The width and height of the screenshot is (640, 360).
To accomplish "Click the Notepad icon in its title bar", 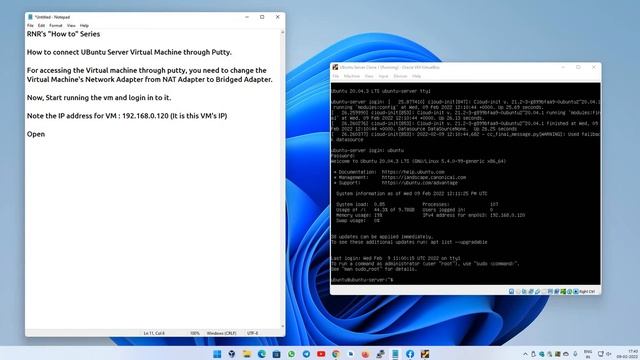I will 30,17.
